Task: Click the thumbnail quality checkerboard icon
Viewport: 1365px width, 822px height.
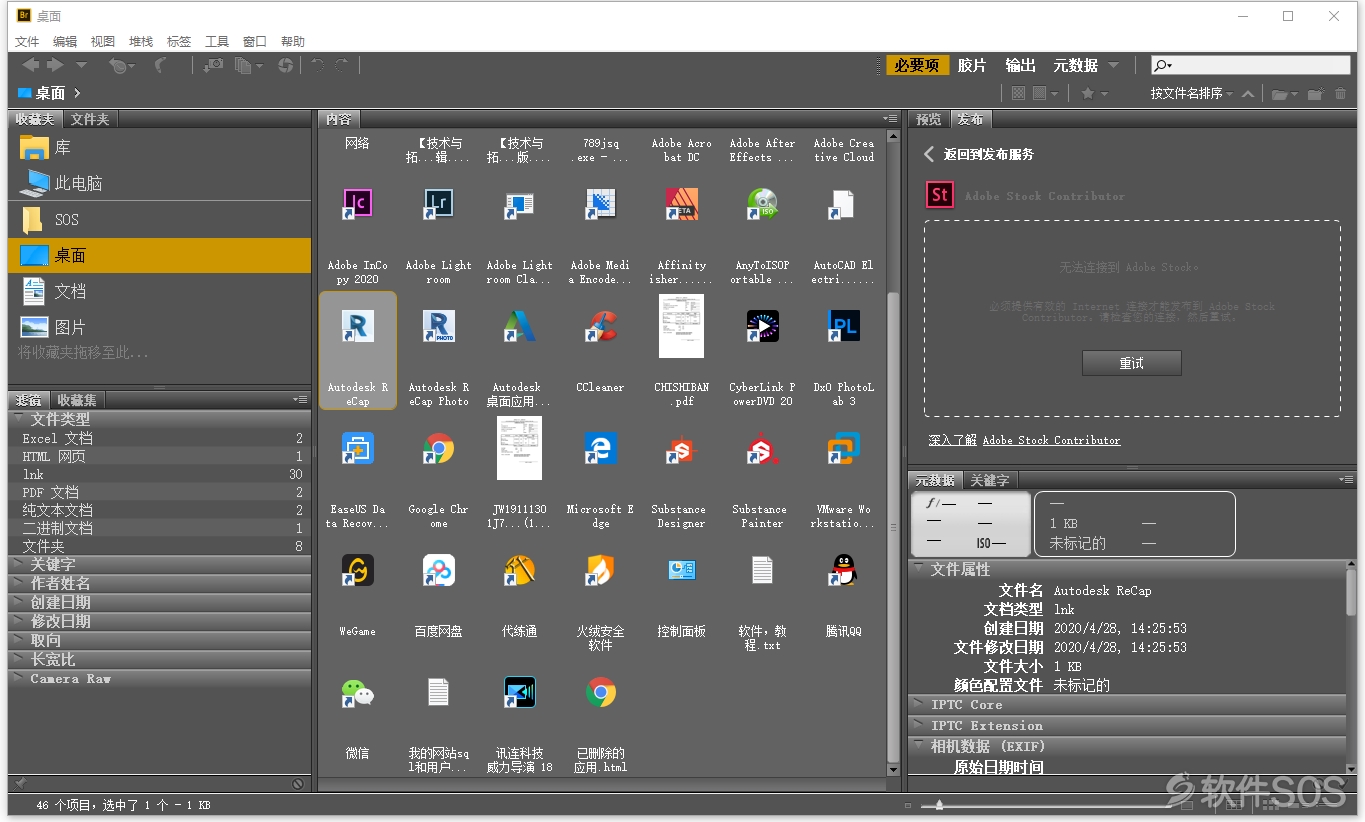Action: click(x=1019, y=93)
